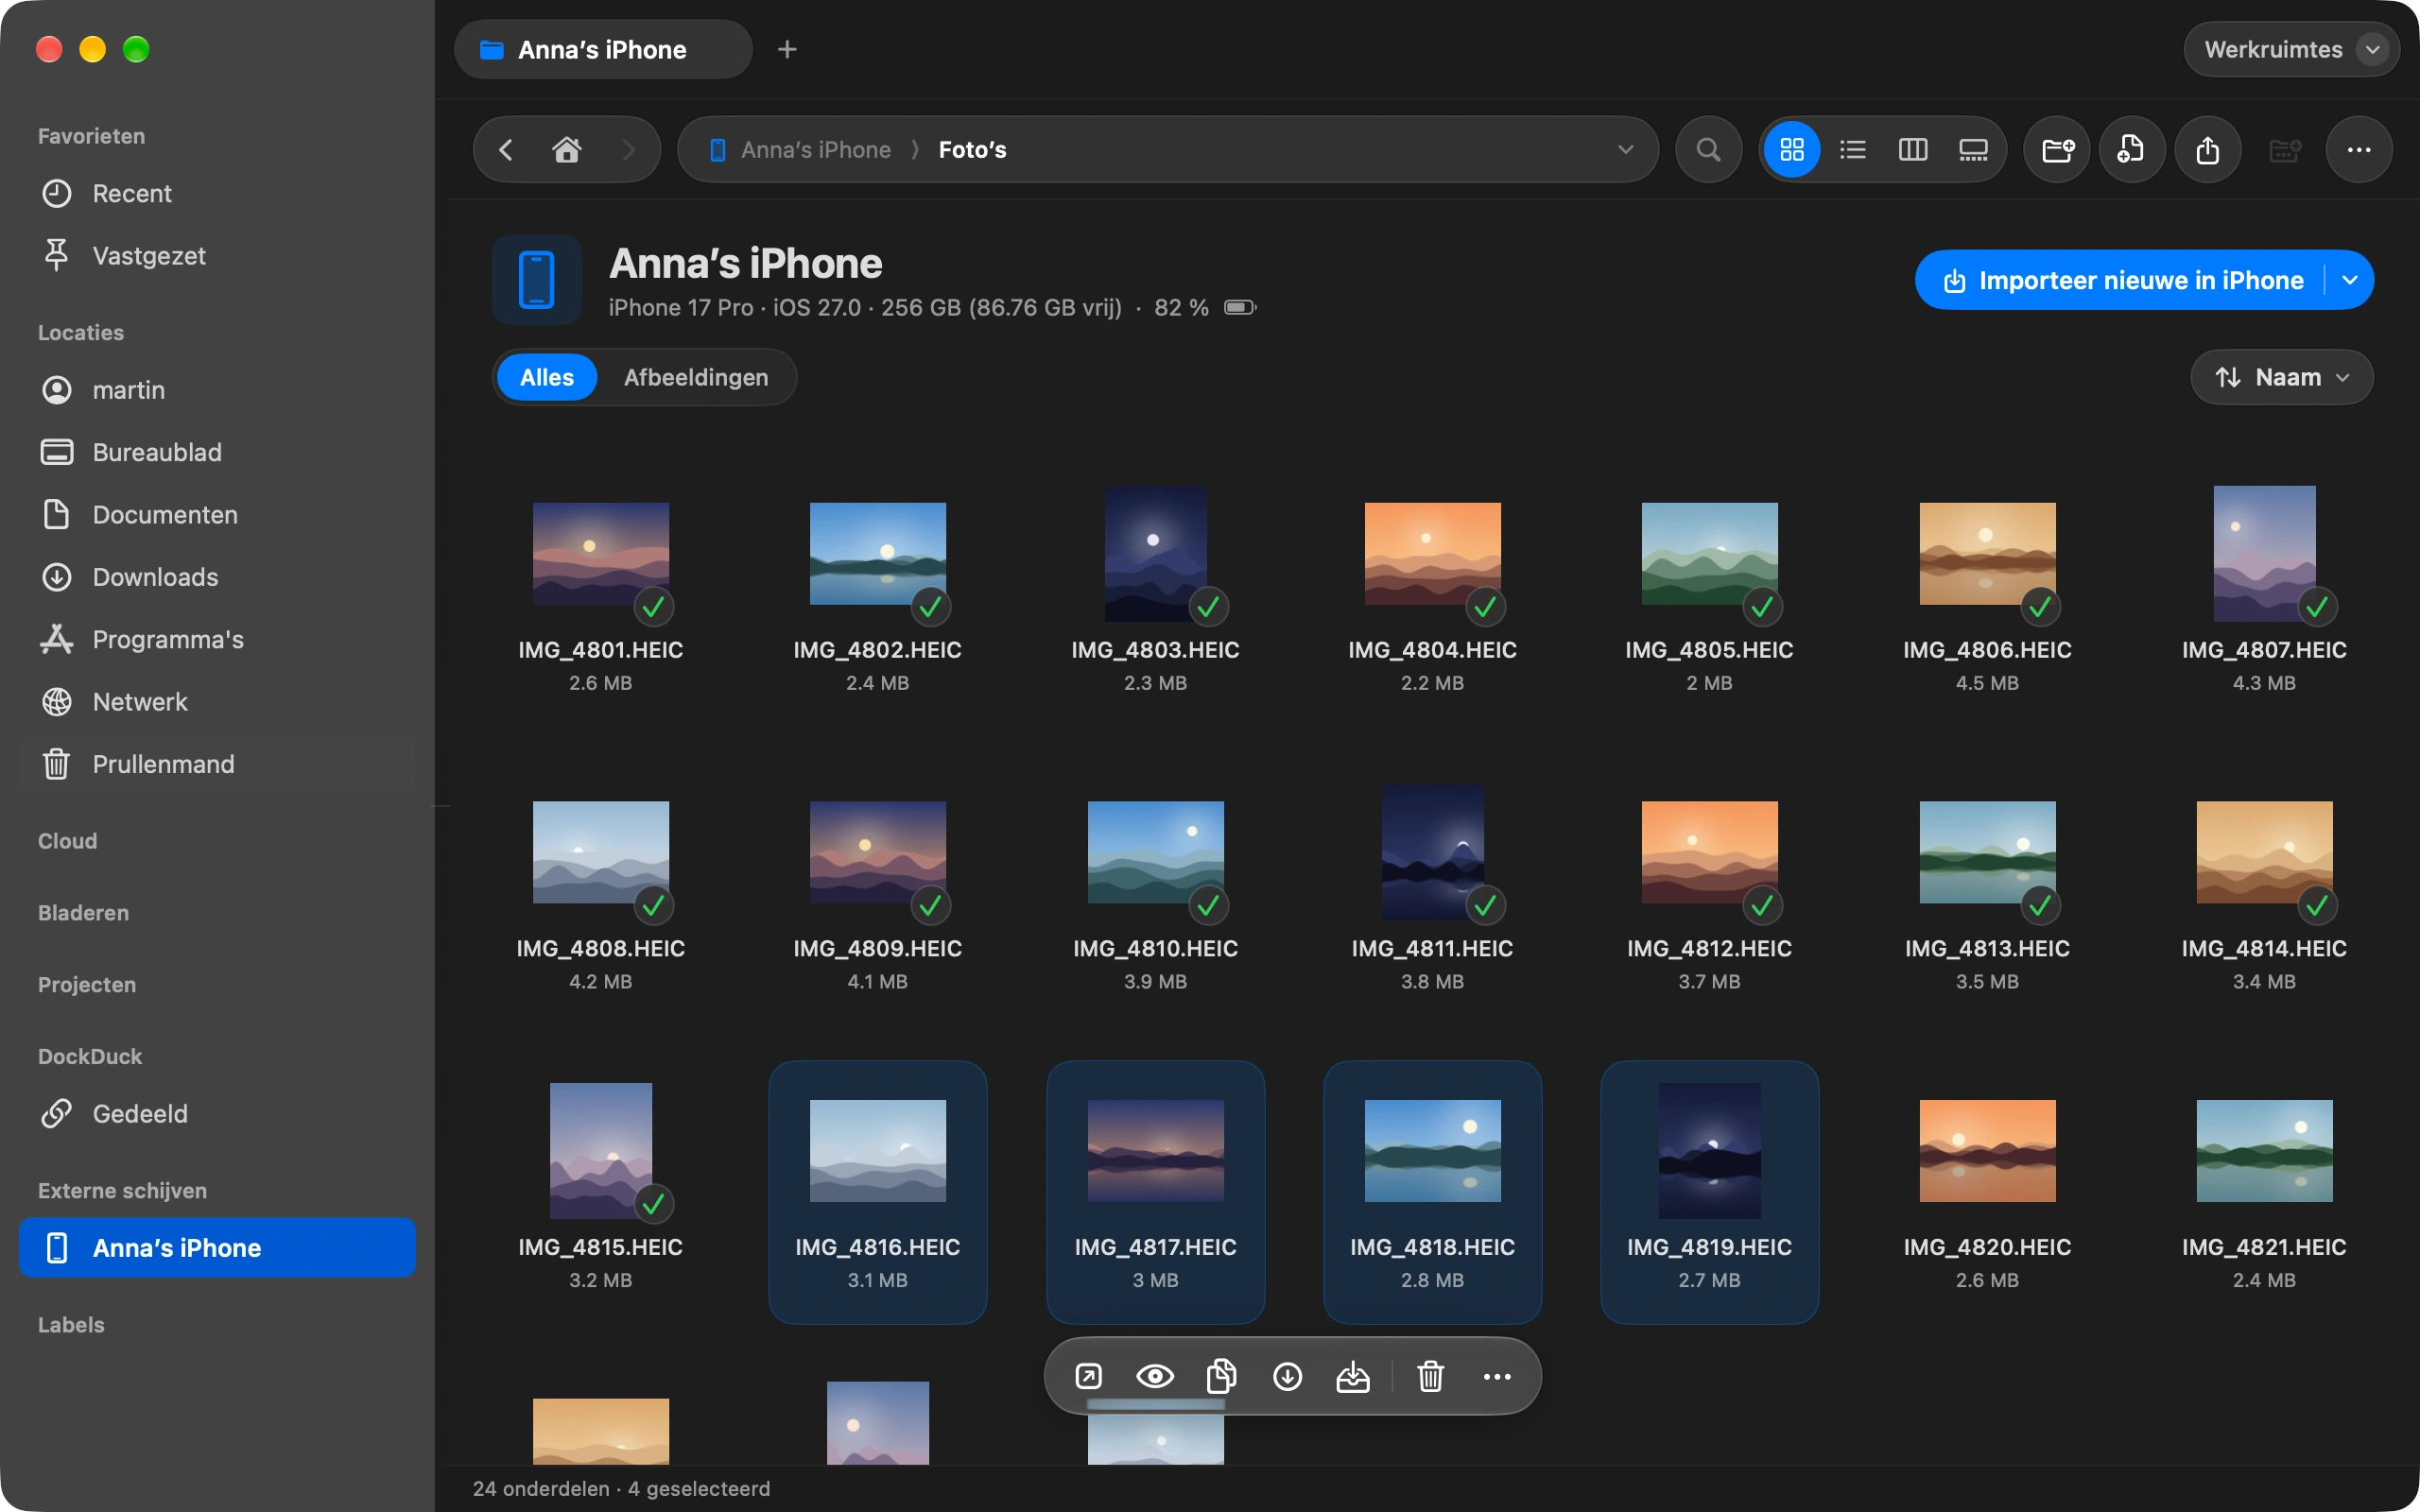2420x1512 pixels.
Task: Import selected items tray icon
Action: point(1353,1377)
